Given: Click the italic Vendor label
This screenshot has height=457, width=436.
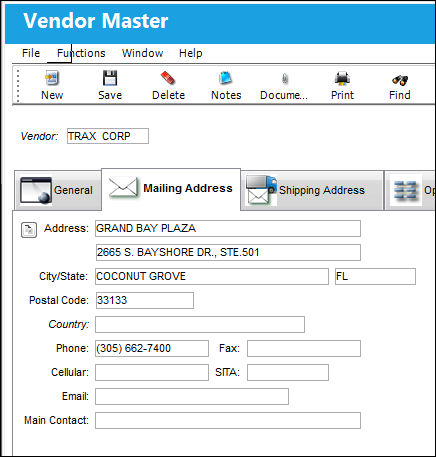Looking at the screenshot, I should pos(39,136).
